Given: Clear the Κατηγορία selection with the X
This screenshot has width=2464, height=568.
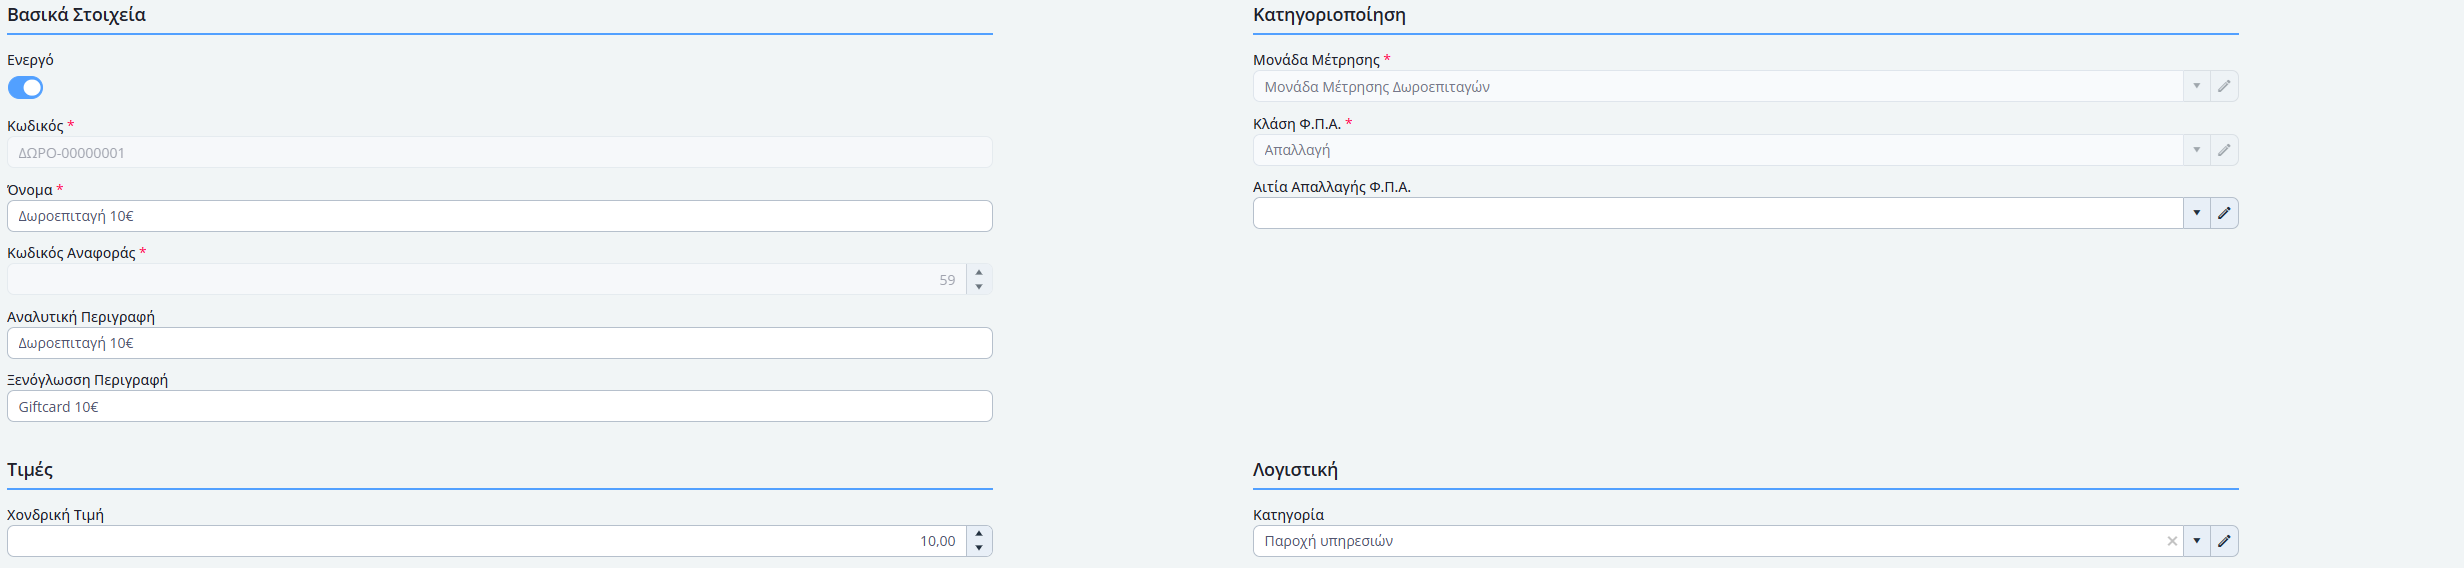Looking at the screenshot, I should [x=2172, y=541].
